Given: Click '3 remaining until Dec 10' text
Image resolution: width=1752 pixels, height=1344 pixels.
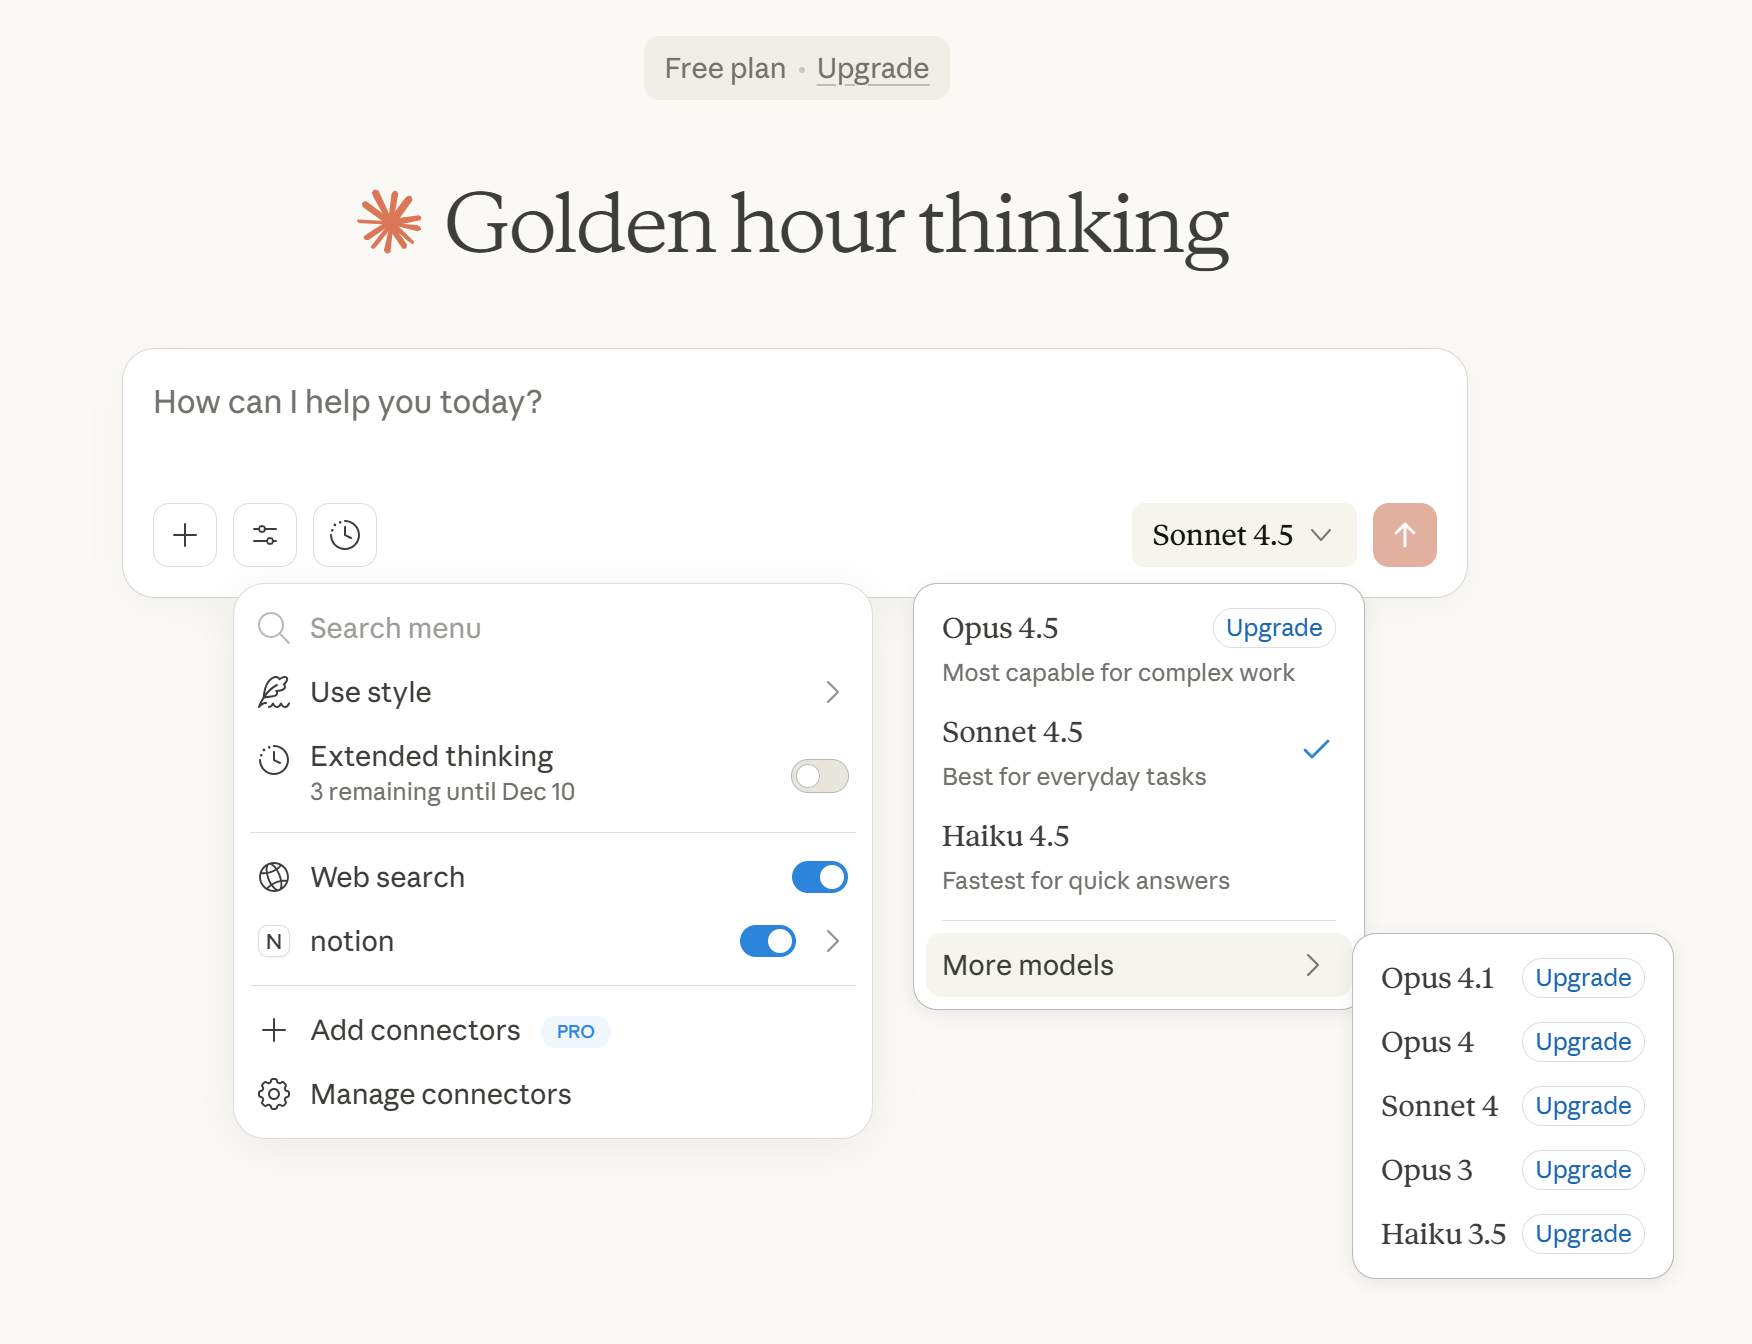Looking at the screenshot, I should click(x=442, y=792).
